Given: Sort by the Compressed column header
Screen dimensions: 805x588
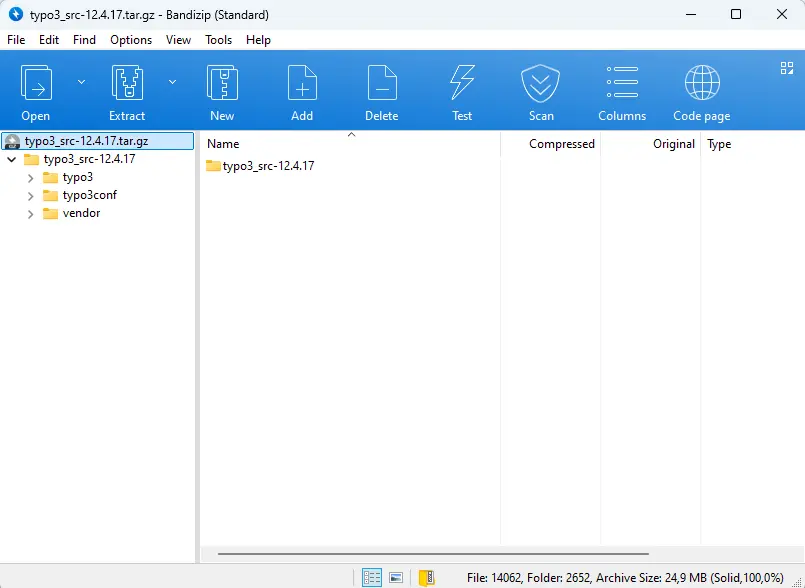Looking at the screenshot, I should [562, 143].
